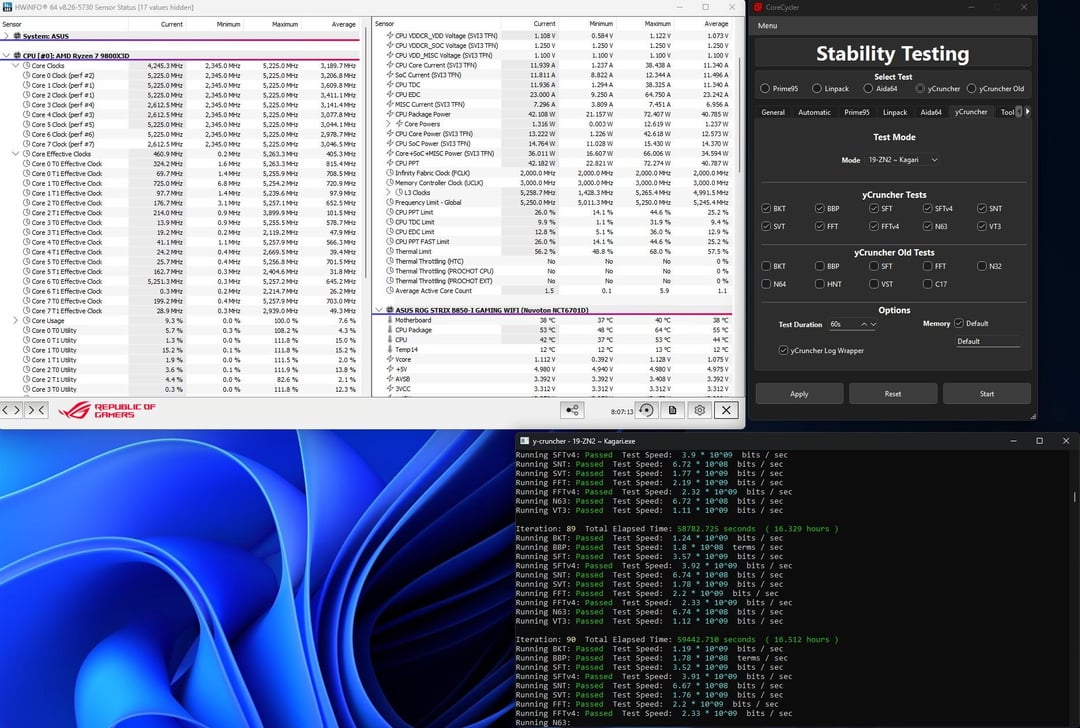This screenshot has width=1080, height=728.
Task: Click the HWiNFO network share icon
Action: [572, 410]
